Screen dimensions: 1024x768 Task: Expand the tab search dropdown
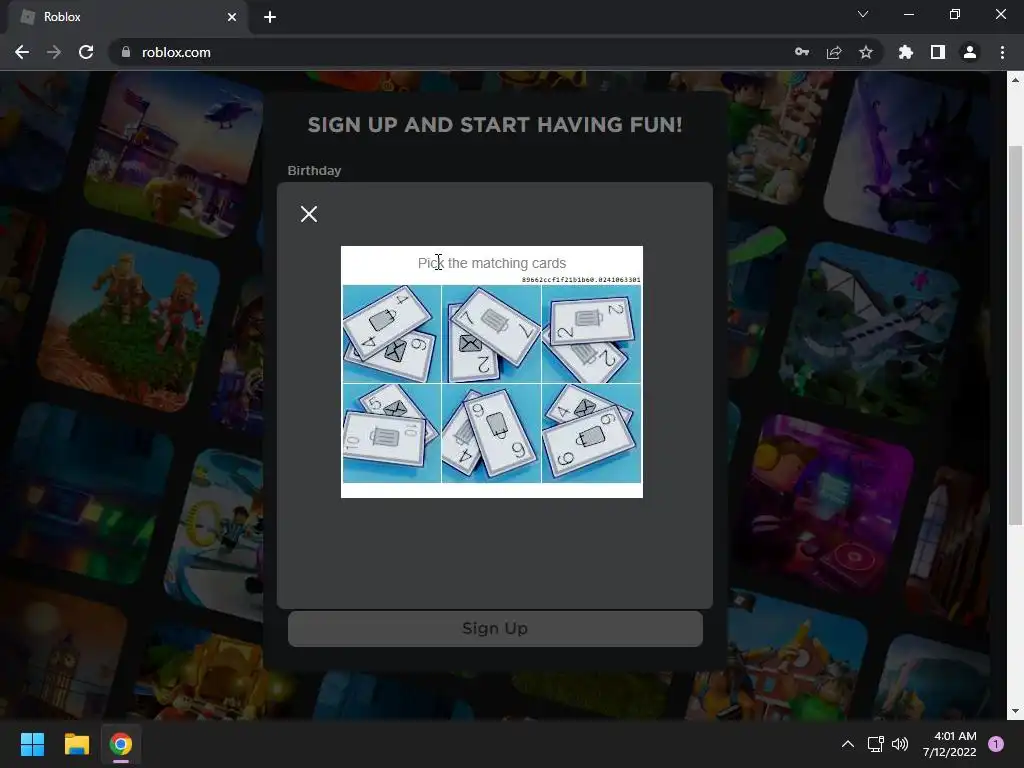click(x=863, y=14)
